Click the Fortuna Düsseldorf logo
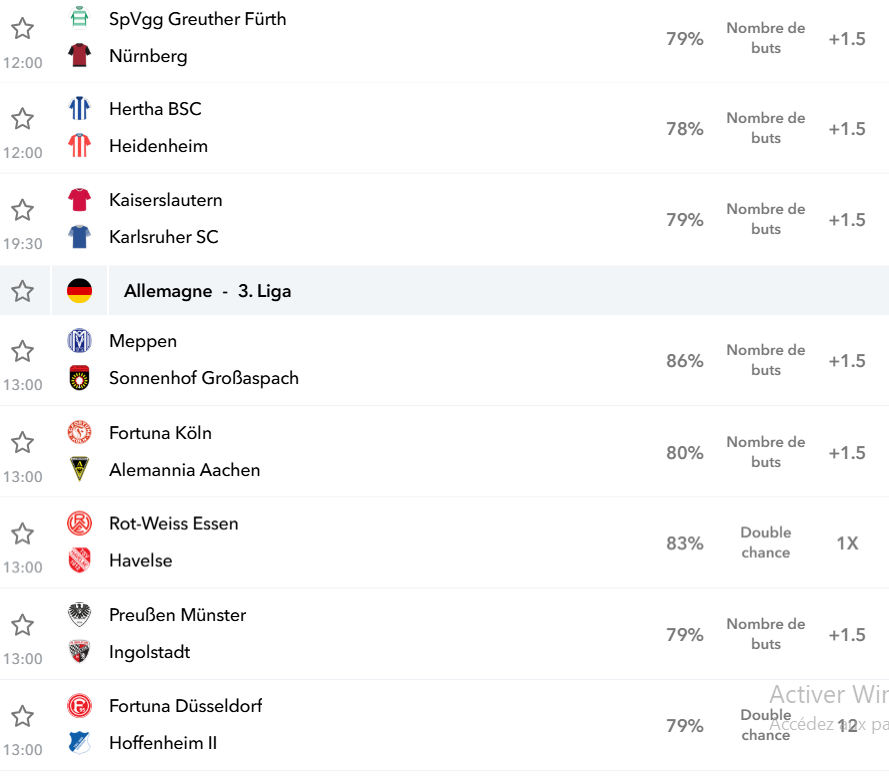Image resolution: width=889 pixels, height=777 pixels. click(79, 706)
